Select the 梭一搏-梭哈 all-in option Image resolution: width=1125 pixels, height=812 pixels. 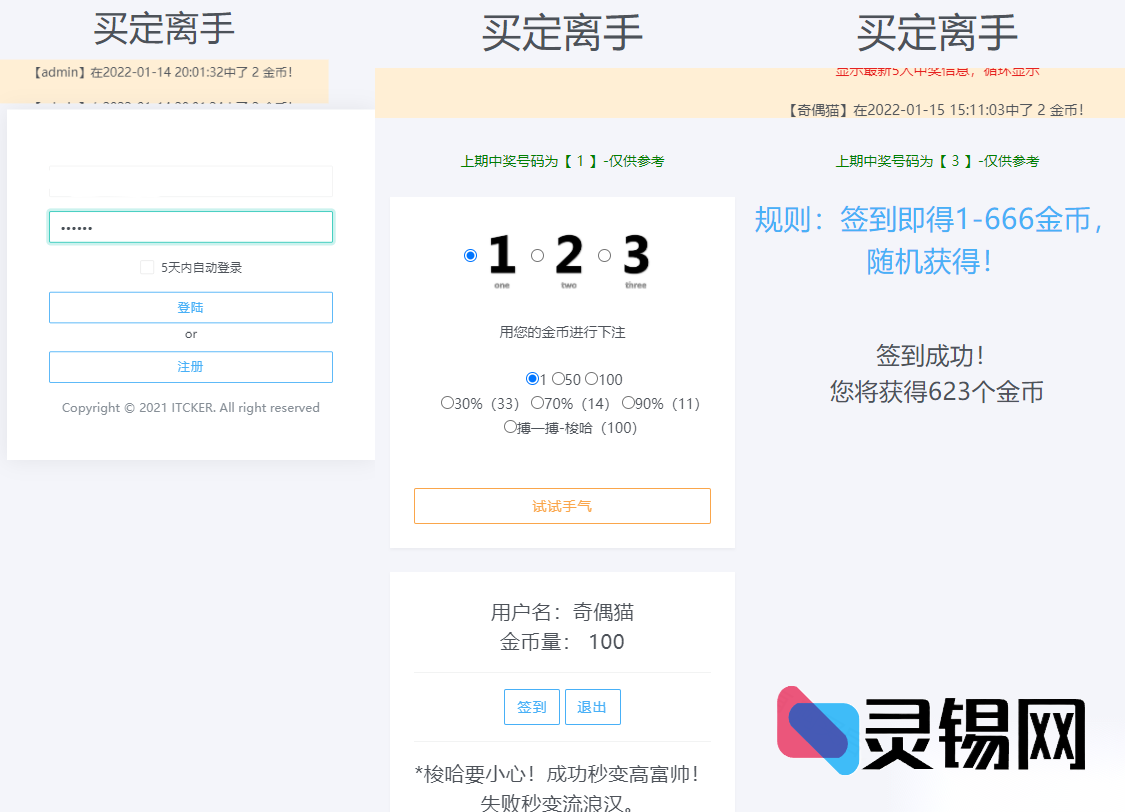click(x=510, y=425)
